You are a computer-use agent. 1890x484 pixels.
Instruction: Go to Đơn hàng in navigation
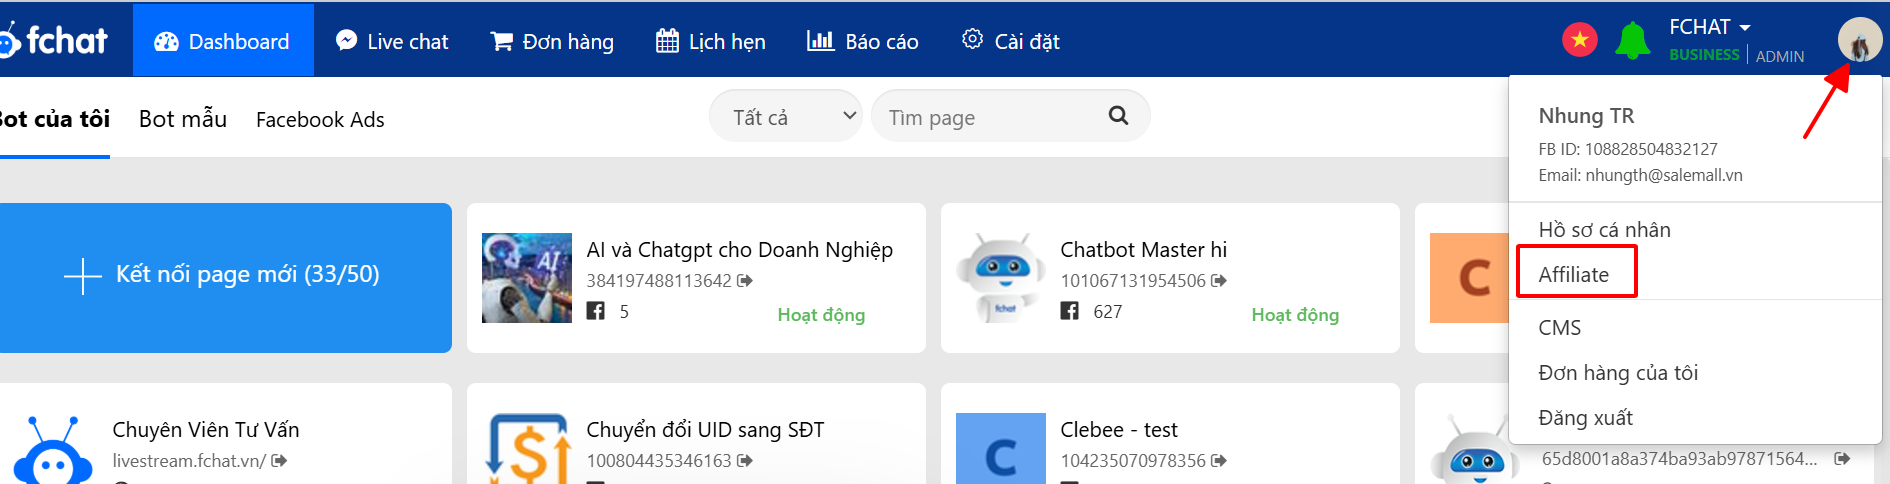click(x=552, y=41)
